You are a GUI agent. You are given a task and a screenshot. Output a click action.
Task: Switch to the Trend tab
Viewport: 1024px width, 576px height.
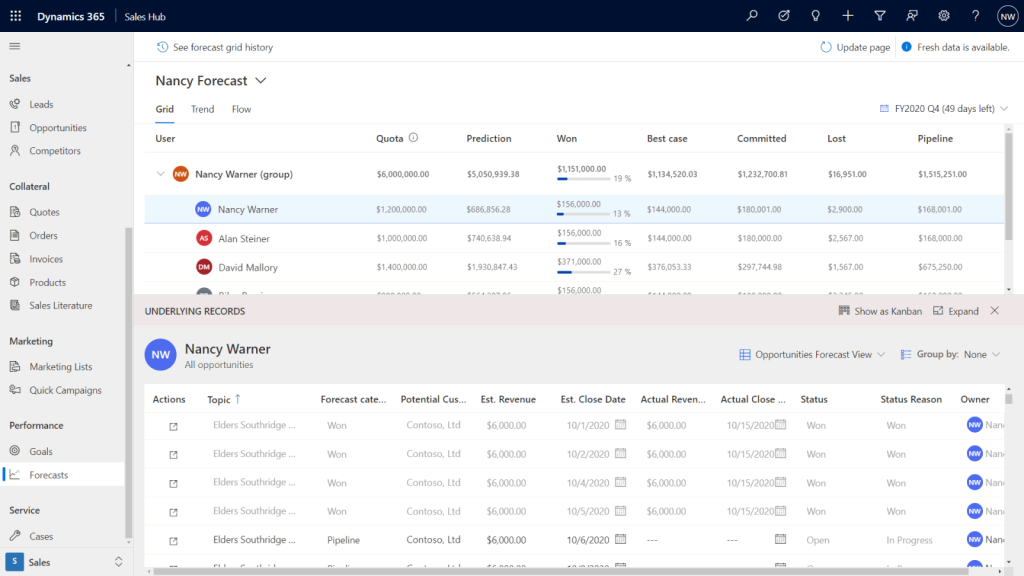pyautogui.click(x=202, y=109)
